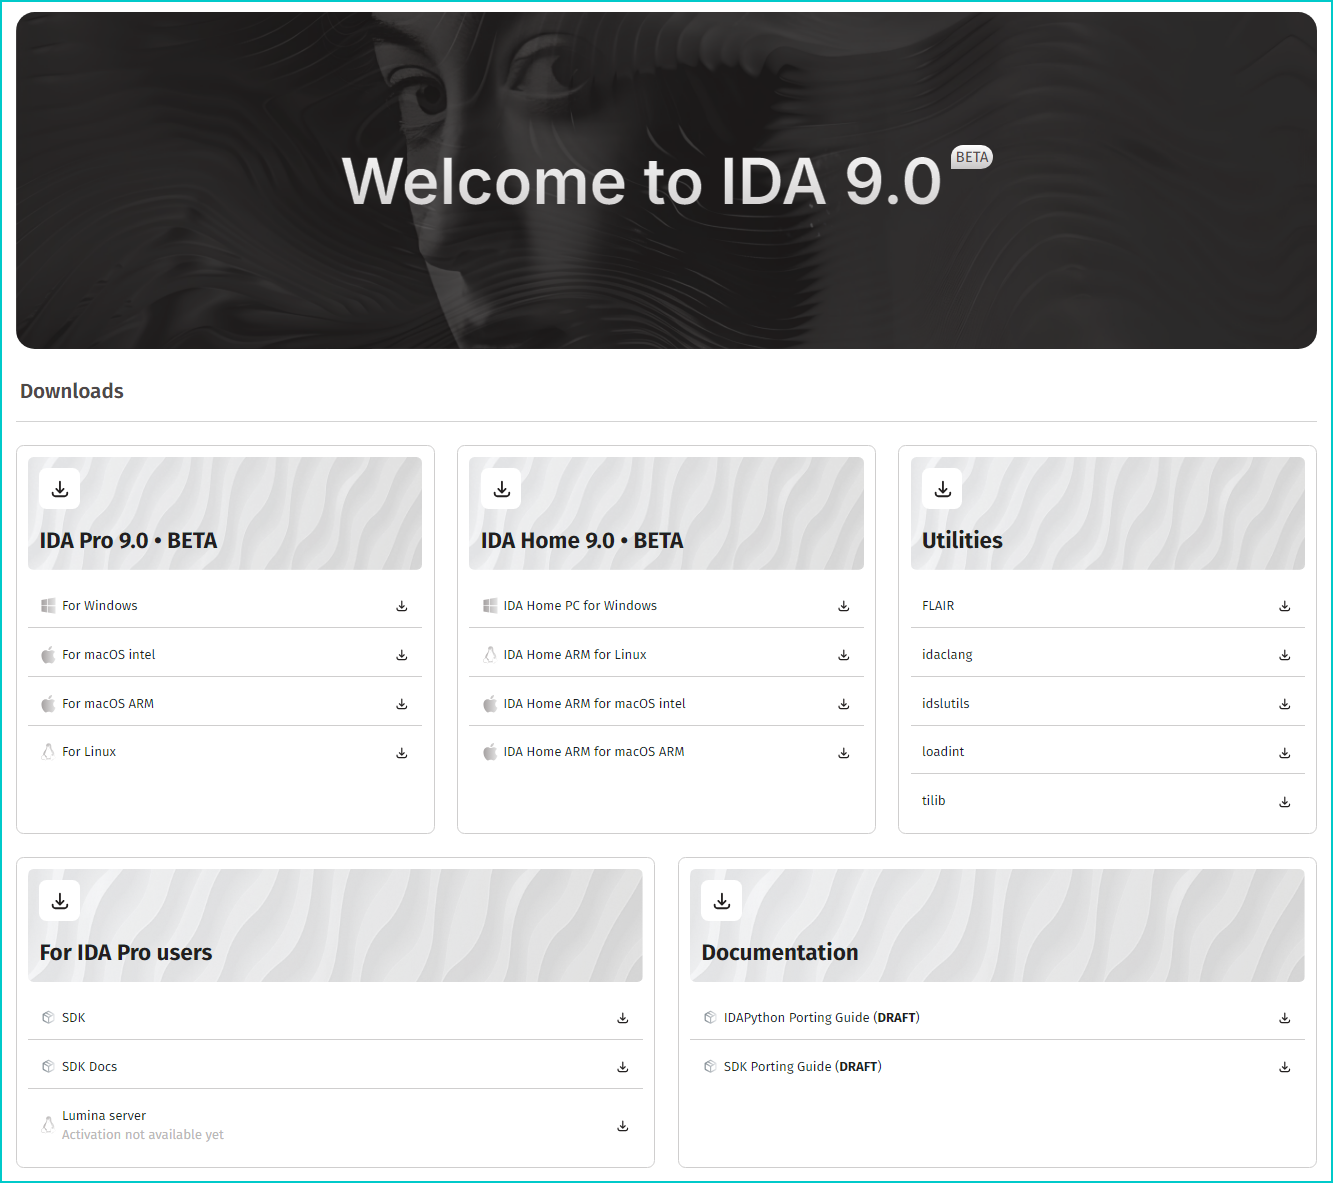Open the tilib utility link
The height and width of the screenshot is (1183, 1333).
pos(934,801)
